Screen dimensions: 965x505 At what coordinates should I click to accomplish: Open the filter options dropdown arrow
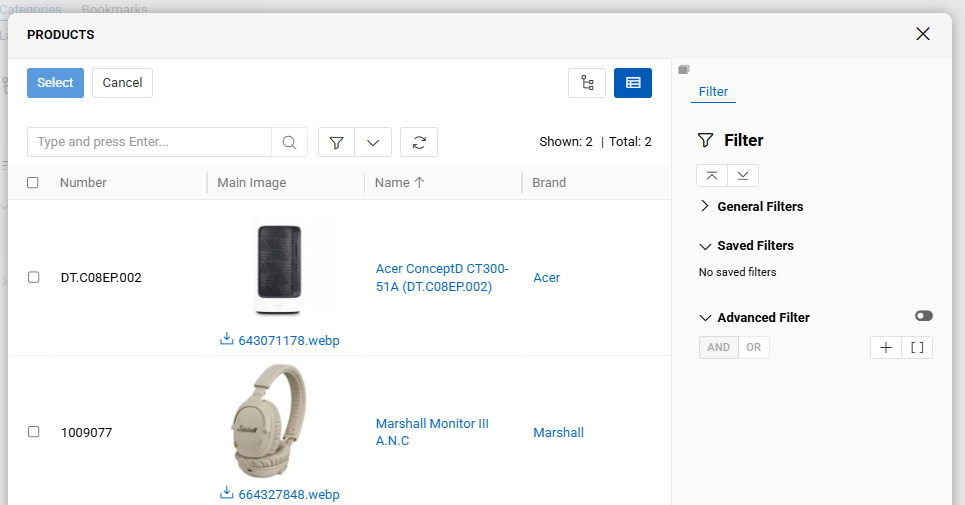pos(373,142)
